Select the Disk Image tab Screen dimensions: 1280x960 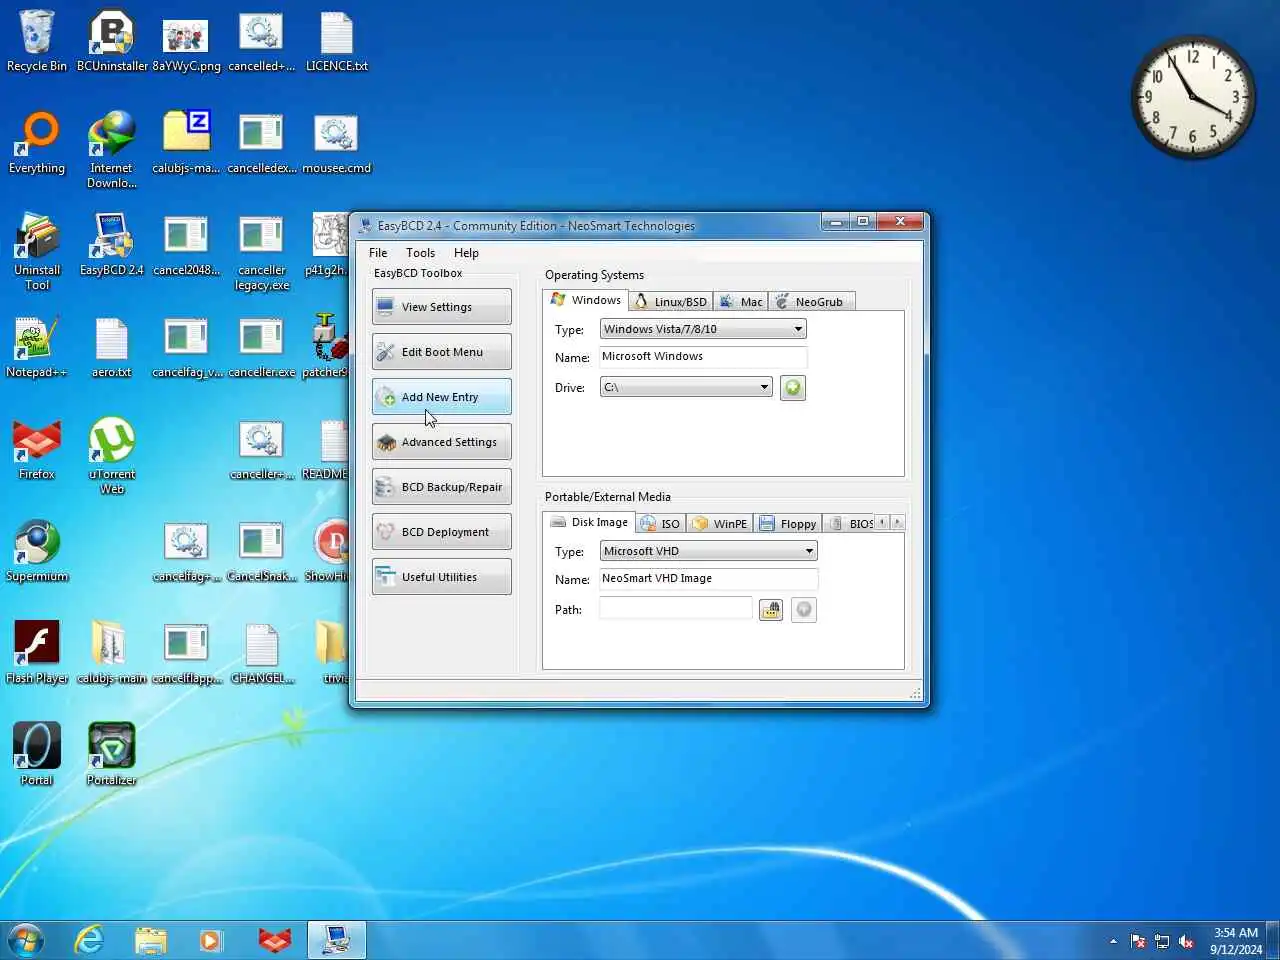[x=590, y=522]
